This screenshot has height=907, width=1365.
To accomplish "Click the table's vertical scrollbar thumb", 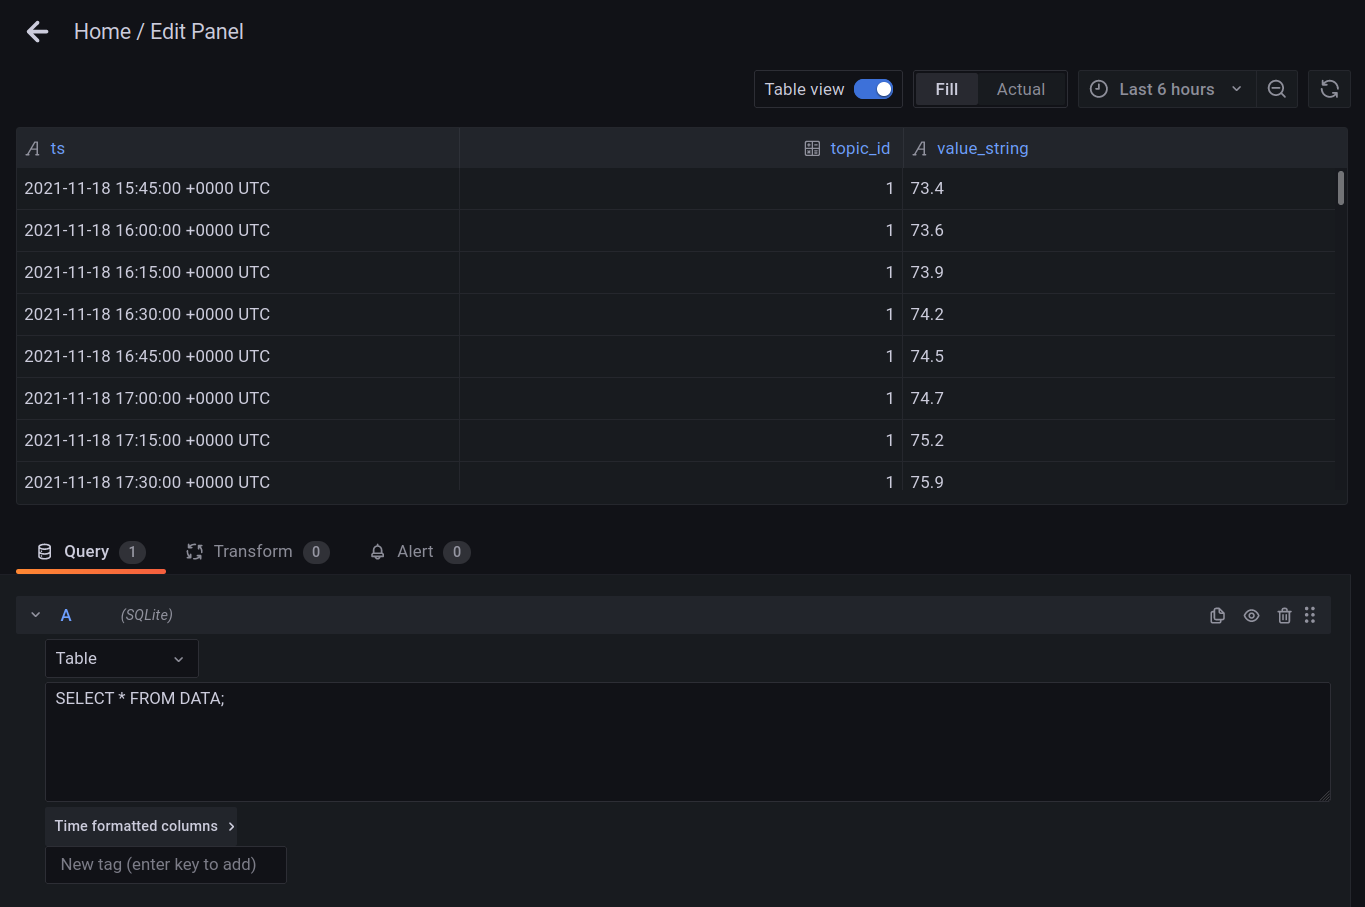I will pyautogui.click(x=1341, y=188).
